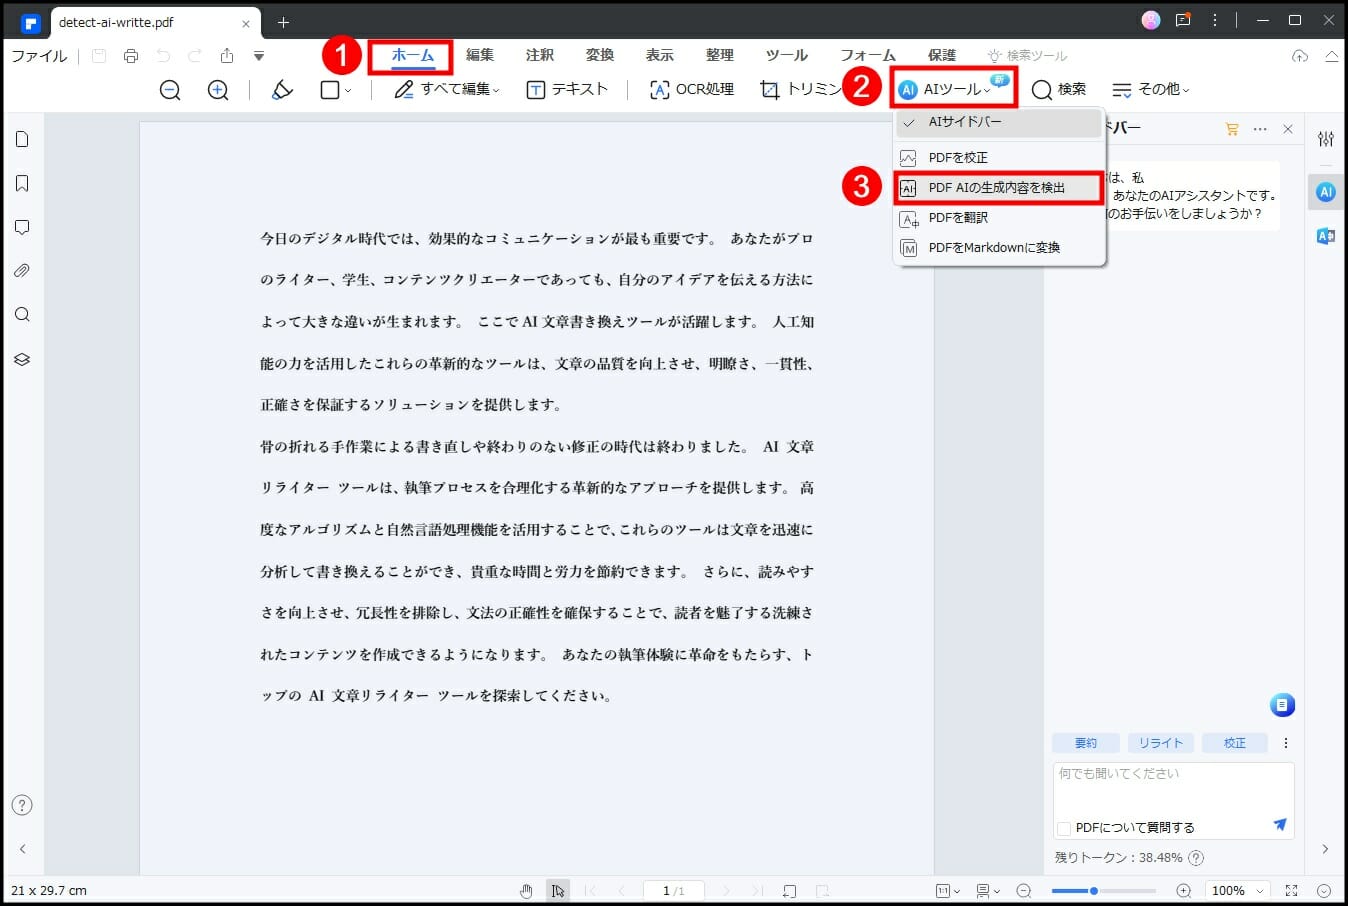Select the OCR処理 tool
The width and height of the screenshot is (1348, 906).
coord(692,90)
